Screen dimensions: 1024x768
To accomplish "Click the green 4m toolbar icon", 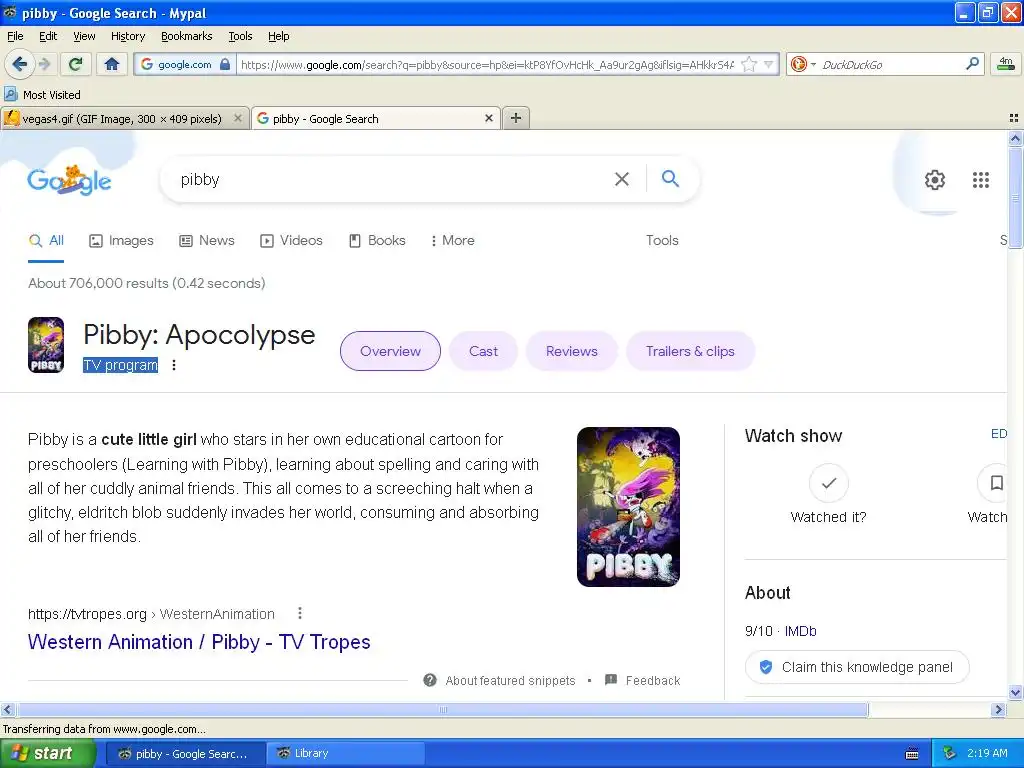I will 1006,64.
